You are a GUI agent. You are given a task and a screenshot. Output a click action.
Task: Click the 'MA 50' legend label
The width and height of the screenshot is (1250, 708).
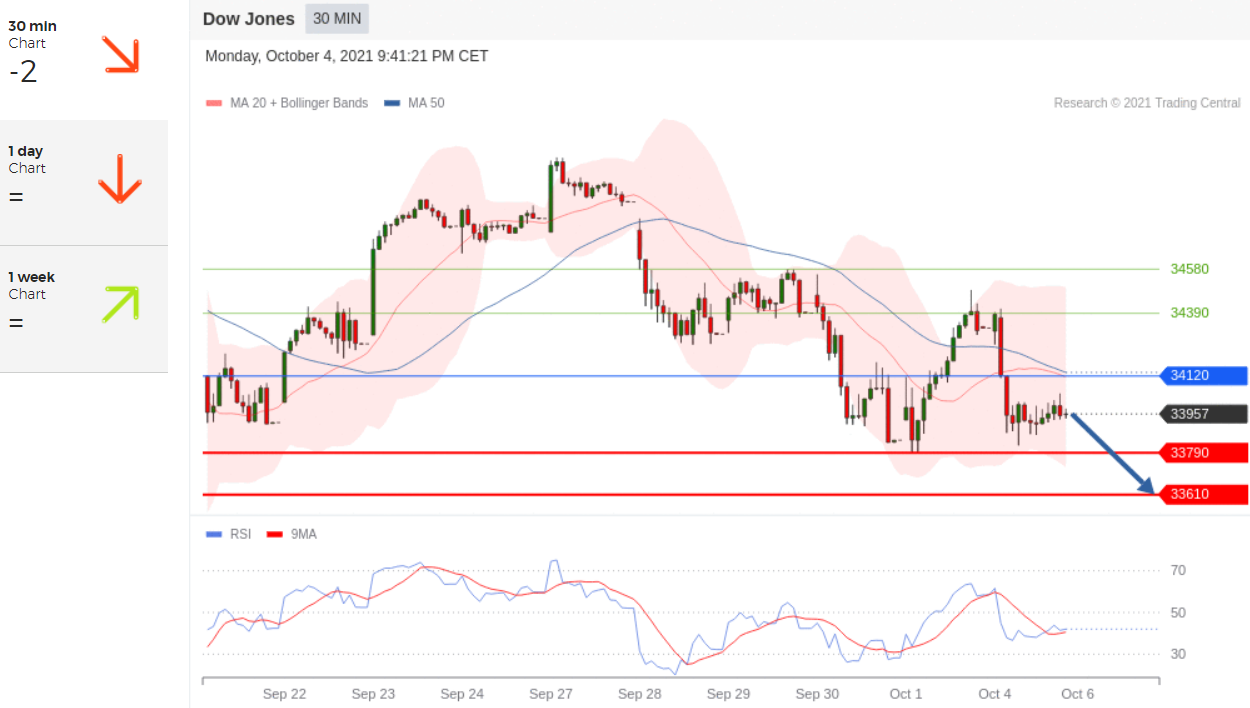(426, 103)
